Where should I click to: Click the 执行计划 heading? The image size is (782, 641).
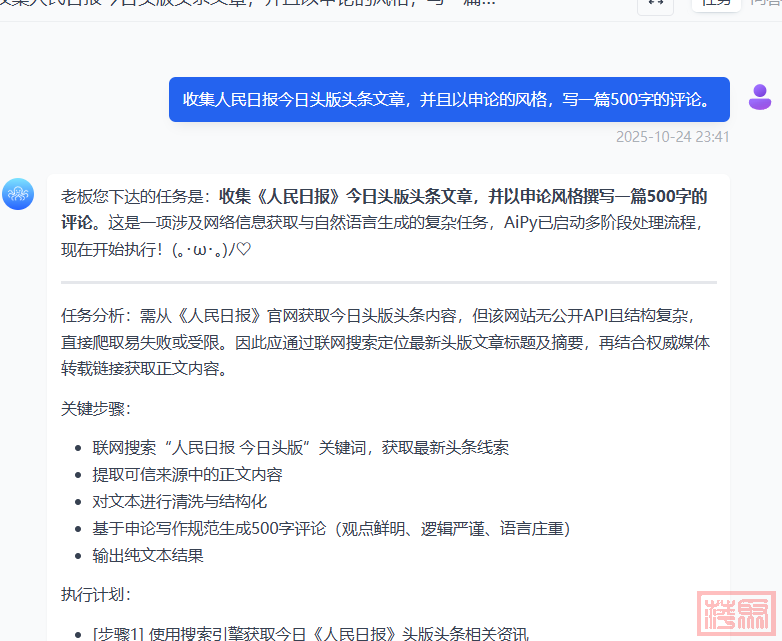[96, 594]
